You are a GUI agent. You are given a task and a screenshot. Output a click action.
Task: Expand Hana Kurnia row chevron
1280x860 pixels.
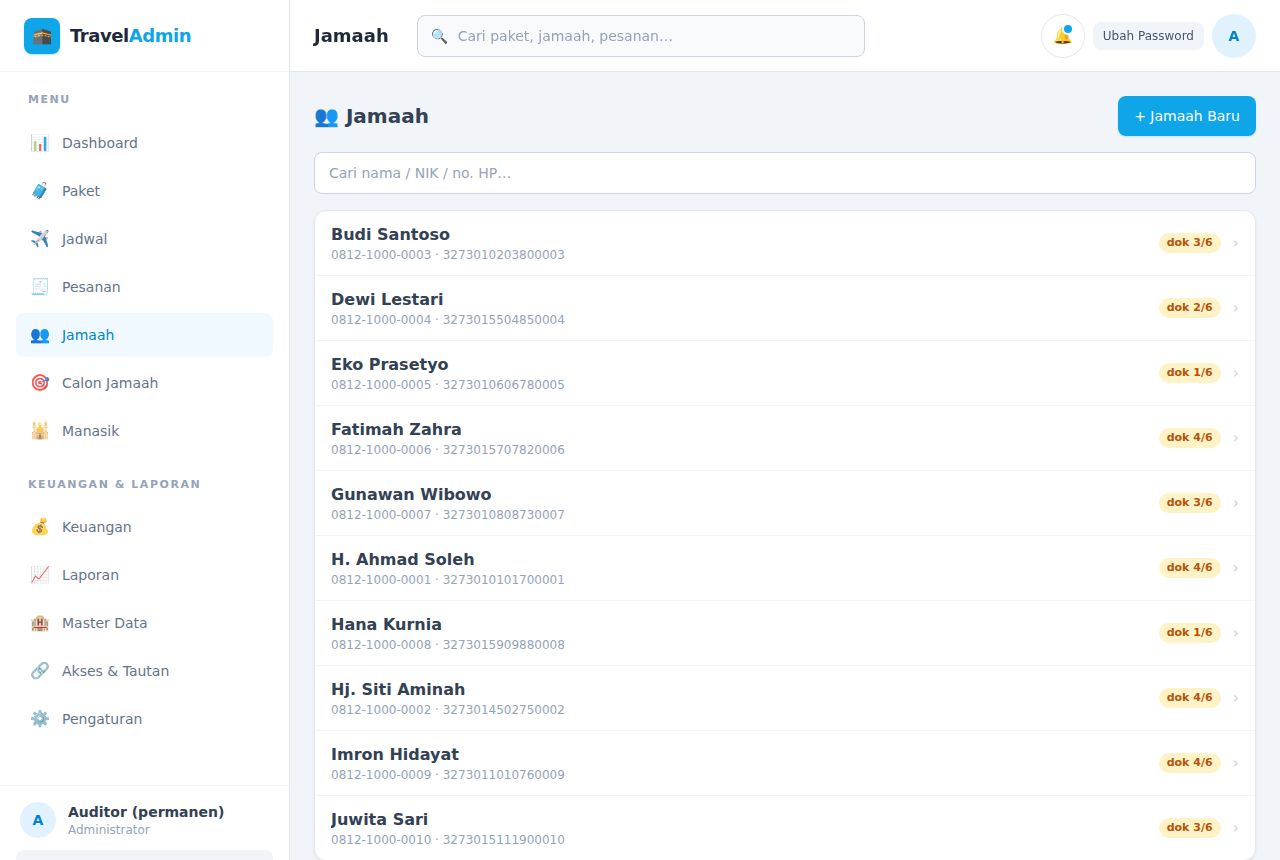pyautogui.click(x=1236, y=633)
